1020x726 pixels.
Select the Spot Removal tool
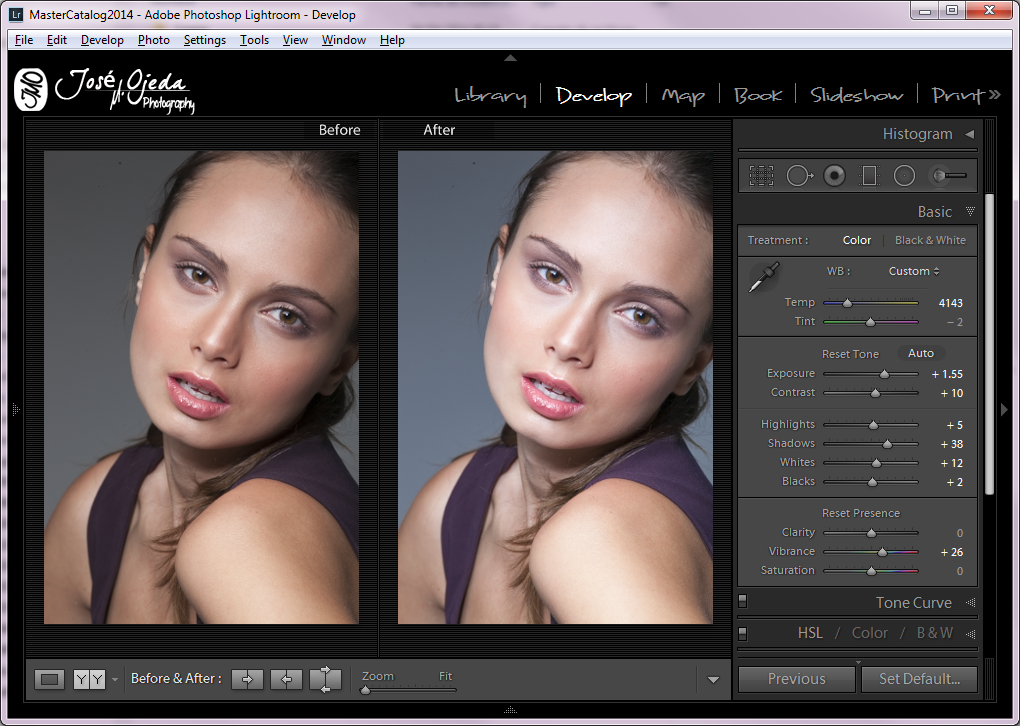pos(798,176)
